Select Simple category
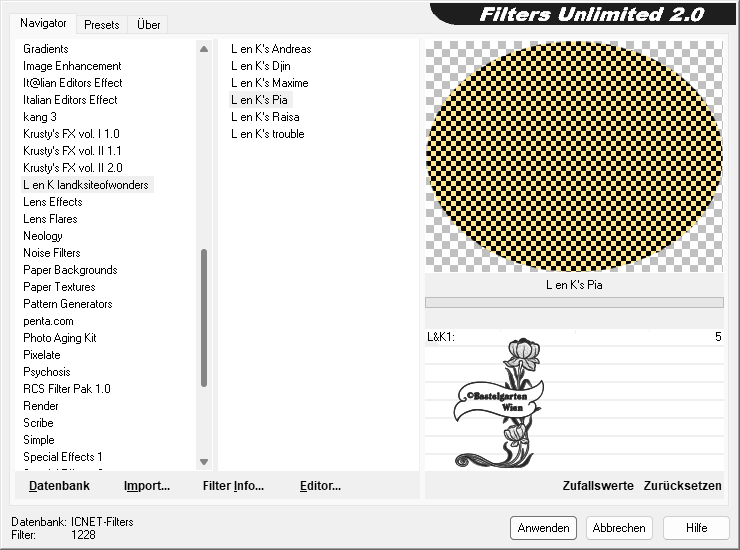 (39, 440)
